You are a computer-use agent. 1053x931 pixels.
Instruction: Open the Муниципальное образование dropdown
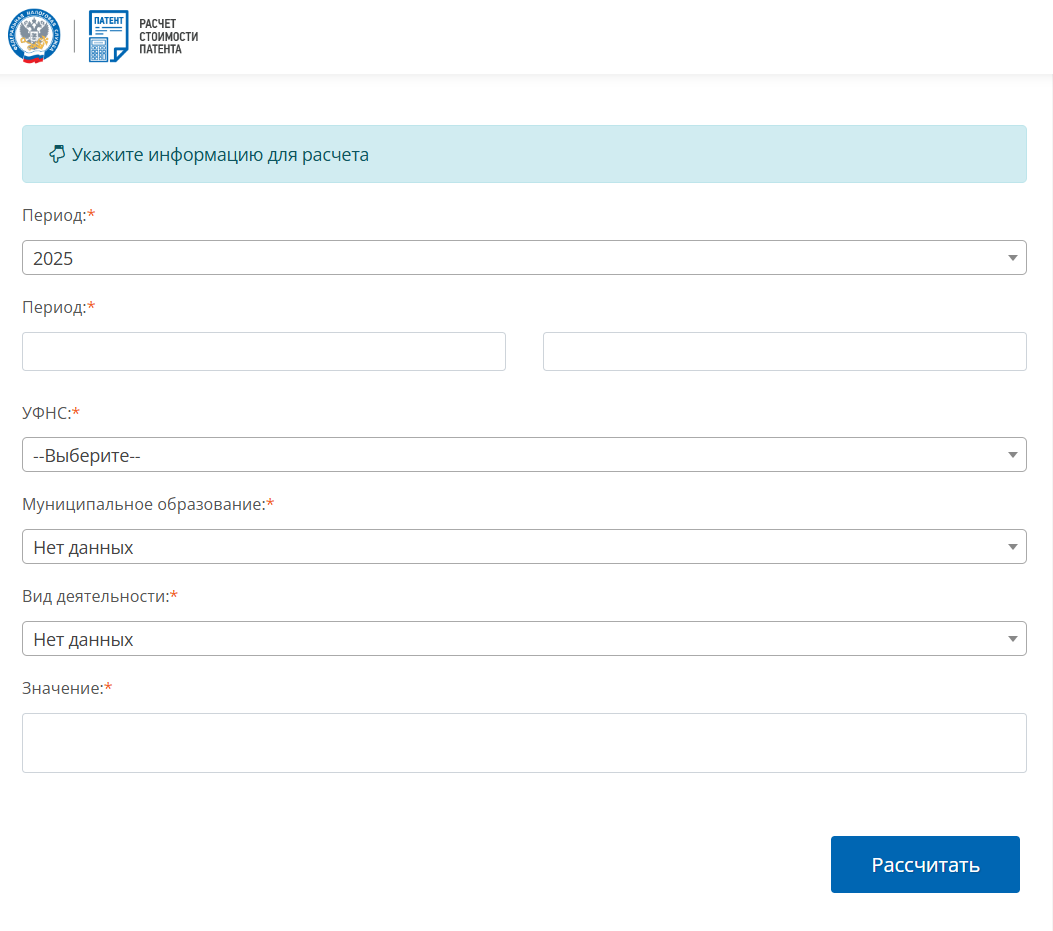[x=524, y=547]
